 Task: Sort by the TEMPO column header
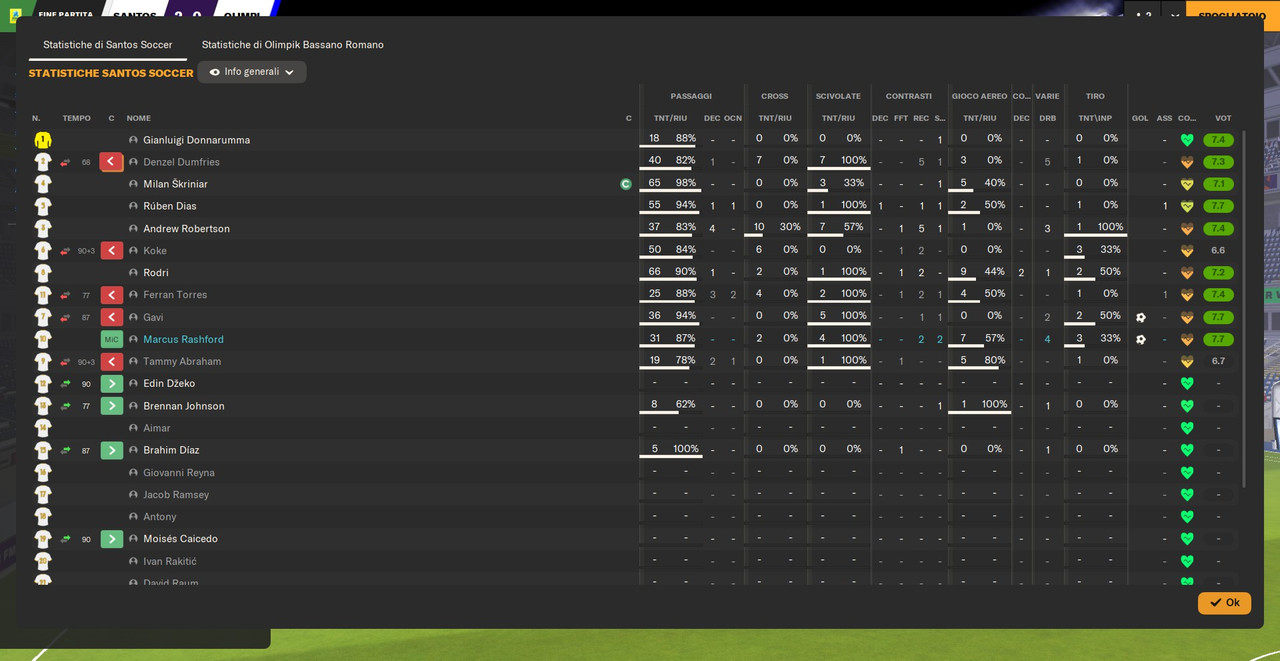coord(76,118)
